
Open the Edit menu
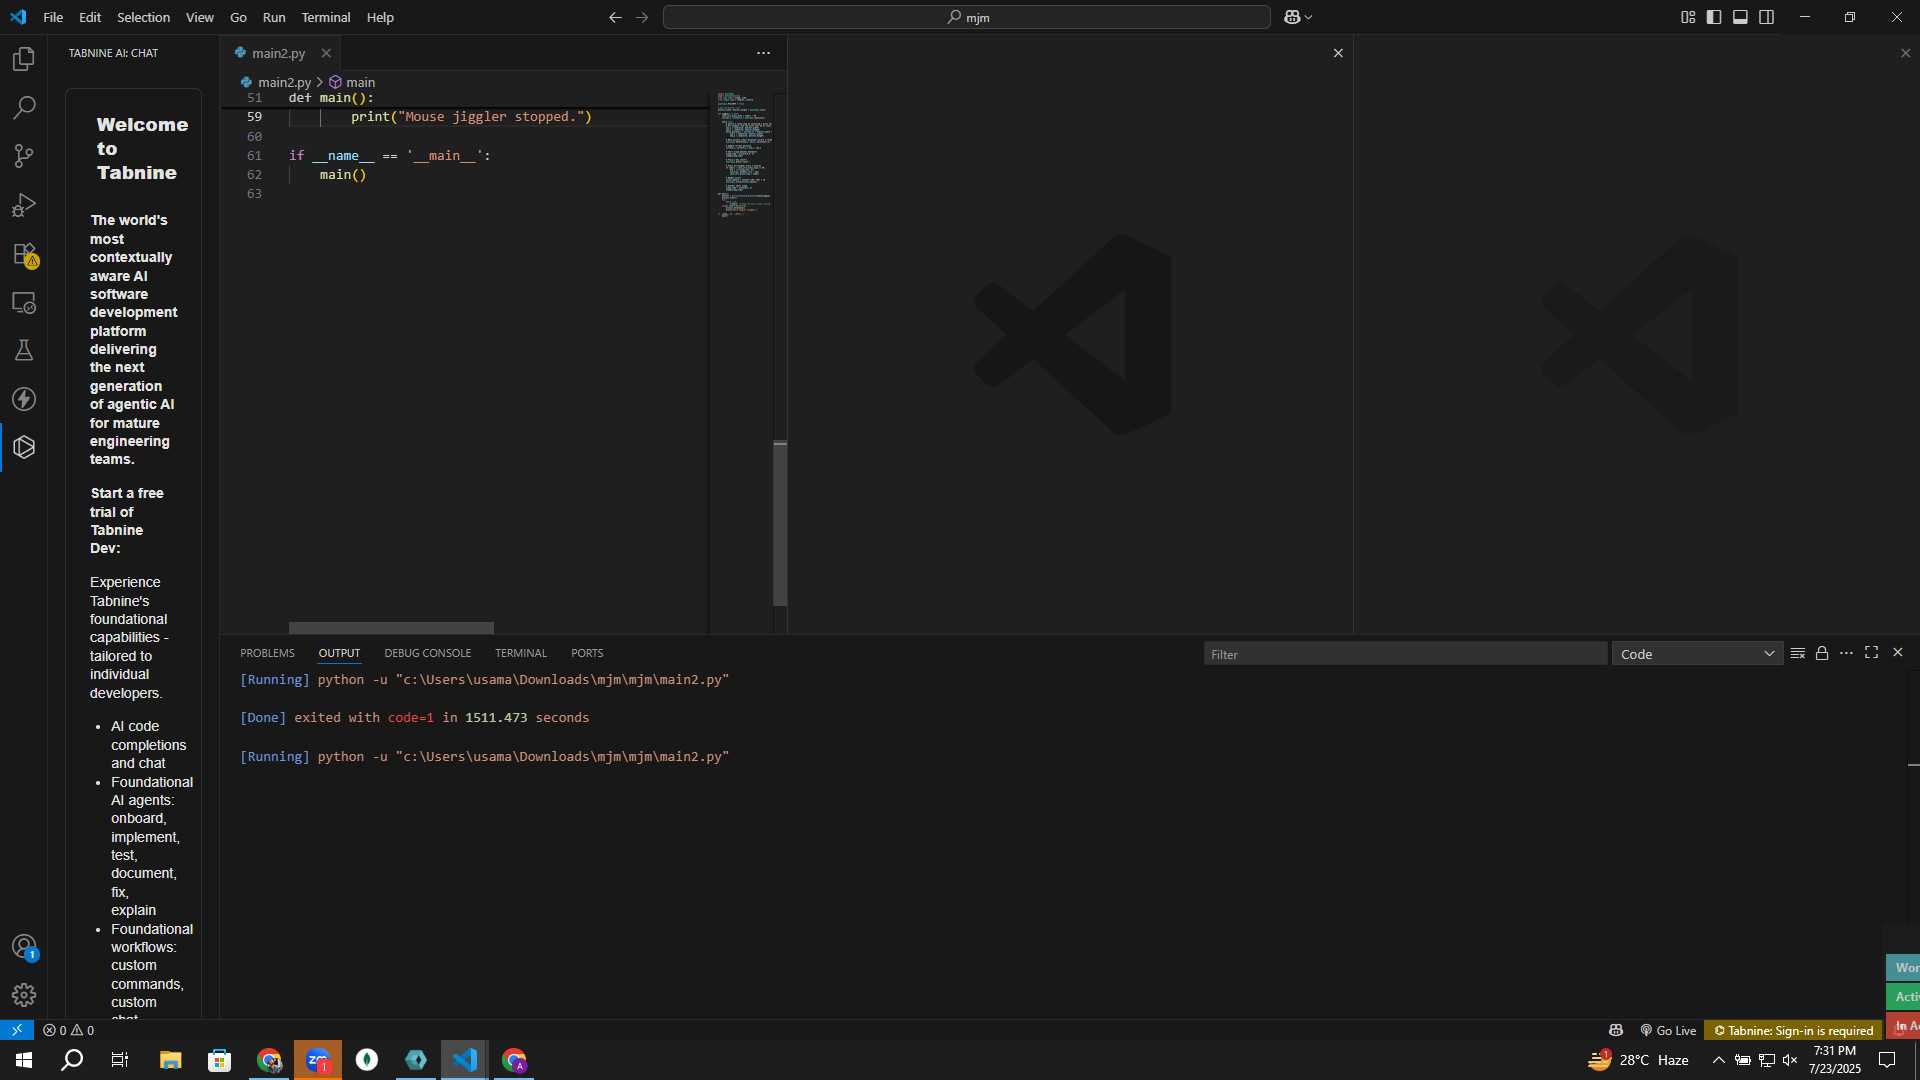pyautogui.click(x=90, y=17)
